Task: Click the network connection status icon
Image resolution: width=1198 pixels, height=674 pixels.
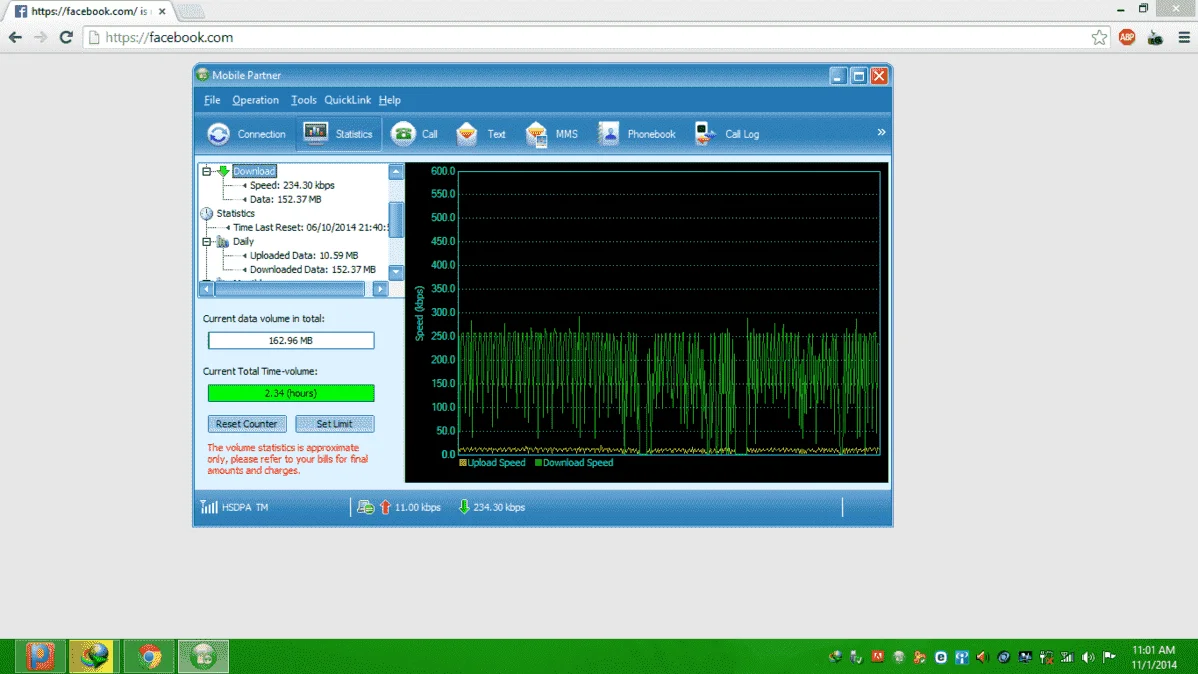Action: pyautogui.click(x=365, y=507)
